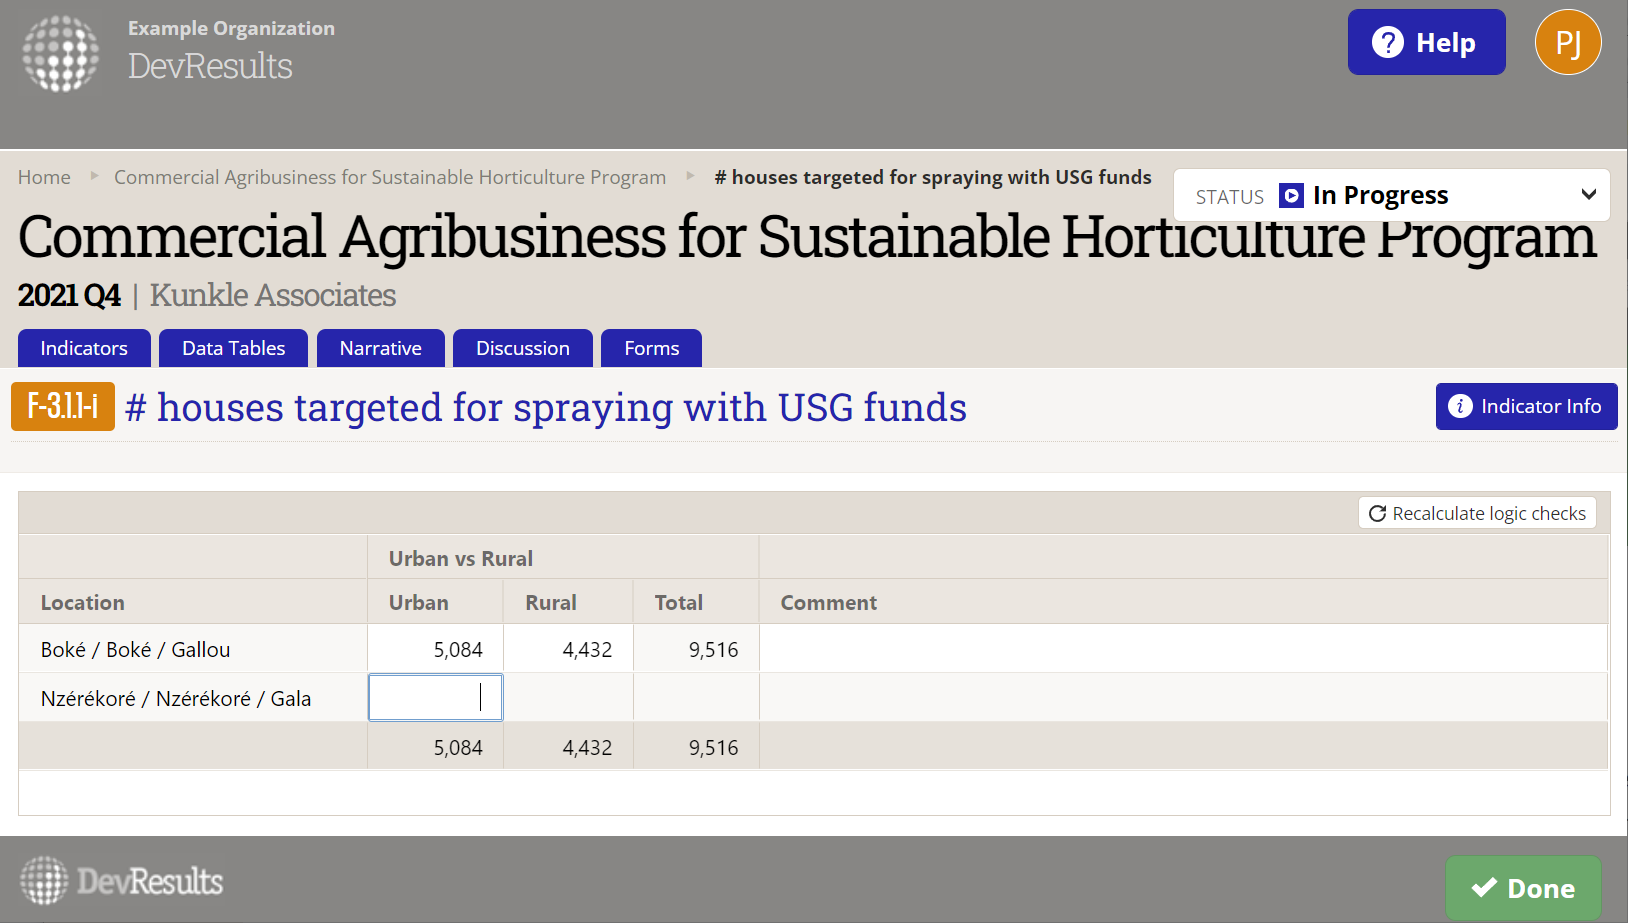This screenshot has height=923, width=1628.
Task: Switch to the Indicators tab
Action: (x=84, y=348)
